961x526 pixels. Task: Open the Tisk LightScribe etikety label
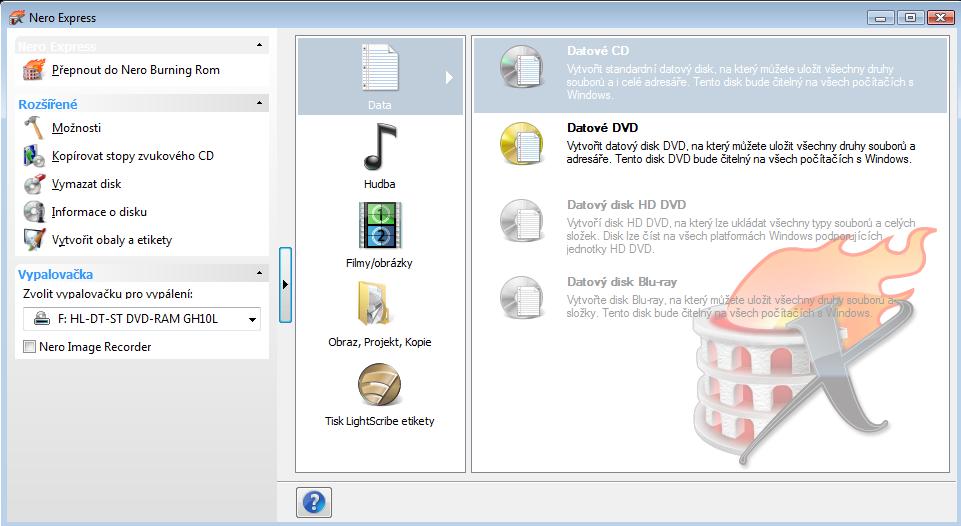pos(379,421)
